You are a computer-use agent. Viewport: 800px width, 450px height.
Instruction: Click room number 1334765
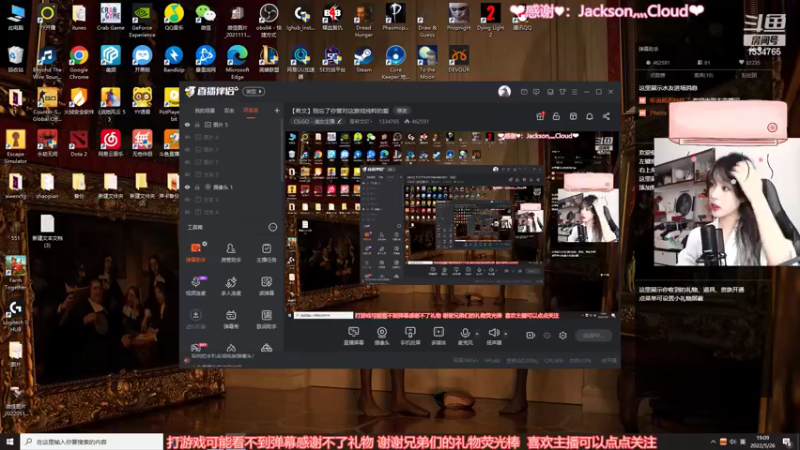(389, 121)
